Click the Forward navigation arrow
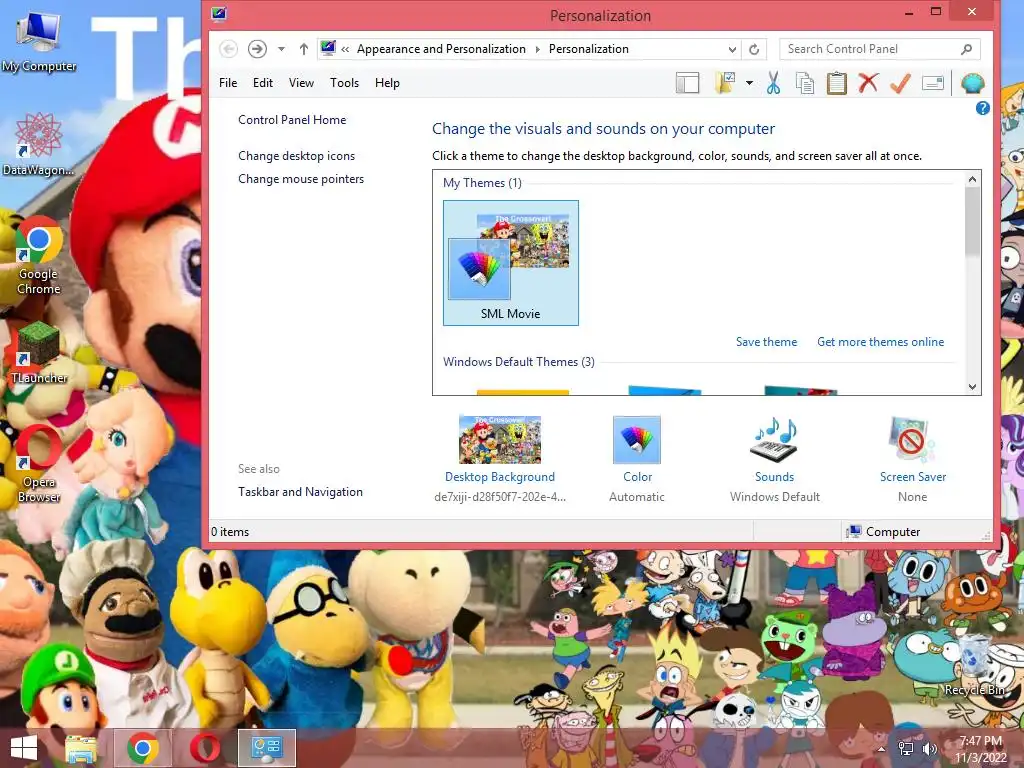Screen dimensions: 1024x768 tap(257, 49)
